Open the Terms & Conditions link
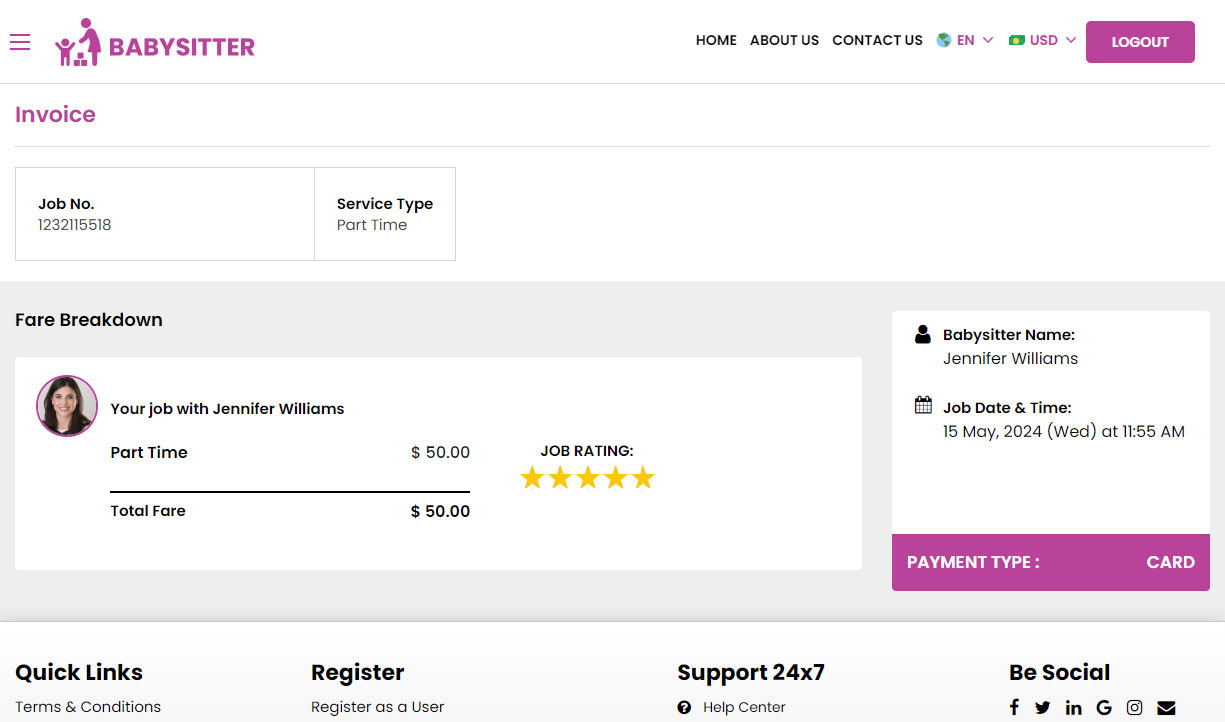The height and width of the screenshot is (722, 1225). [x=88, y=707]
